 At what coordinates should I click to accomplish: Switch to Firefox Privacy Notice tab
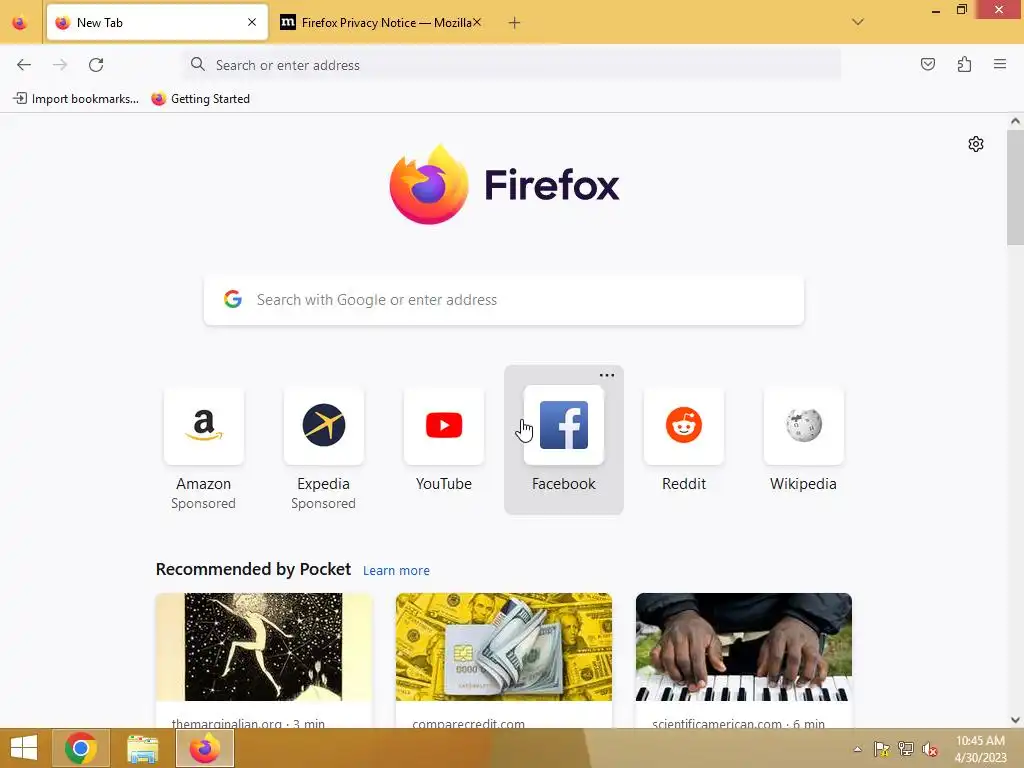click(x=381, y=23)
